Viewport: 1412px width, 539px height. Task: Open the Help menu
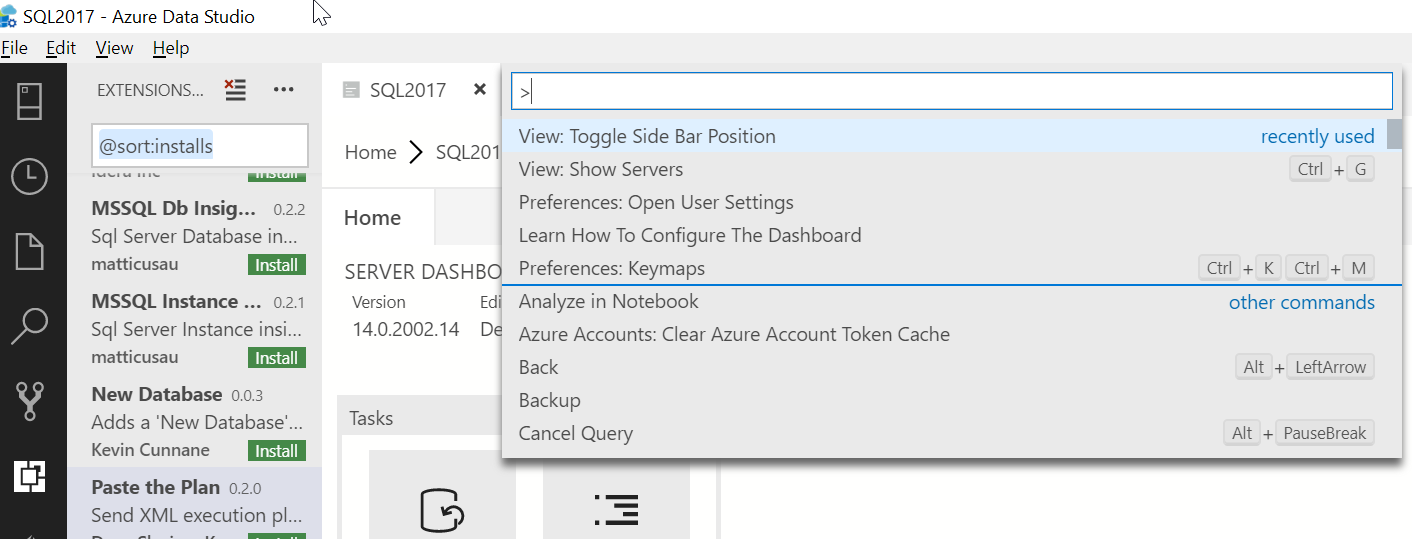point(171,48)
